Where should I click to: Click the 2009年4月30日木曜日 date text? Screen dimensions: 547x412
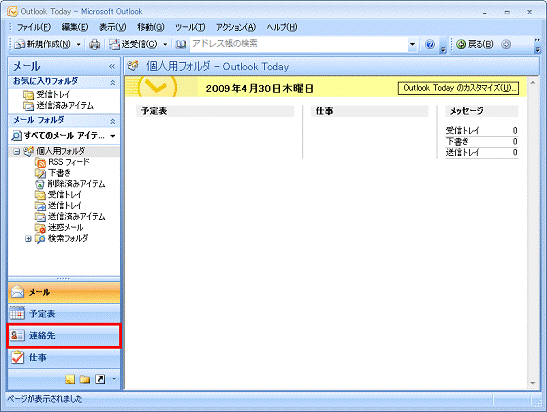coord(259,88)
